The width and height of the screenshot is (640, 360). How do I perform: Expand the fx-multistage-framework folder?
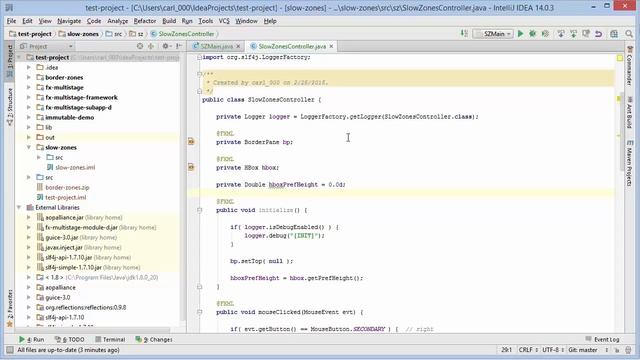pos(29,97)
